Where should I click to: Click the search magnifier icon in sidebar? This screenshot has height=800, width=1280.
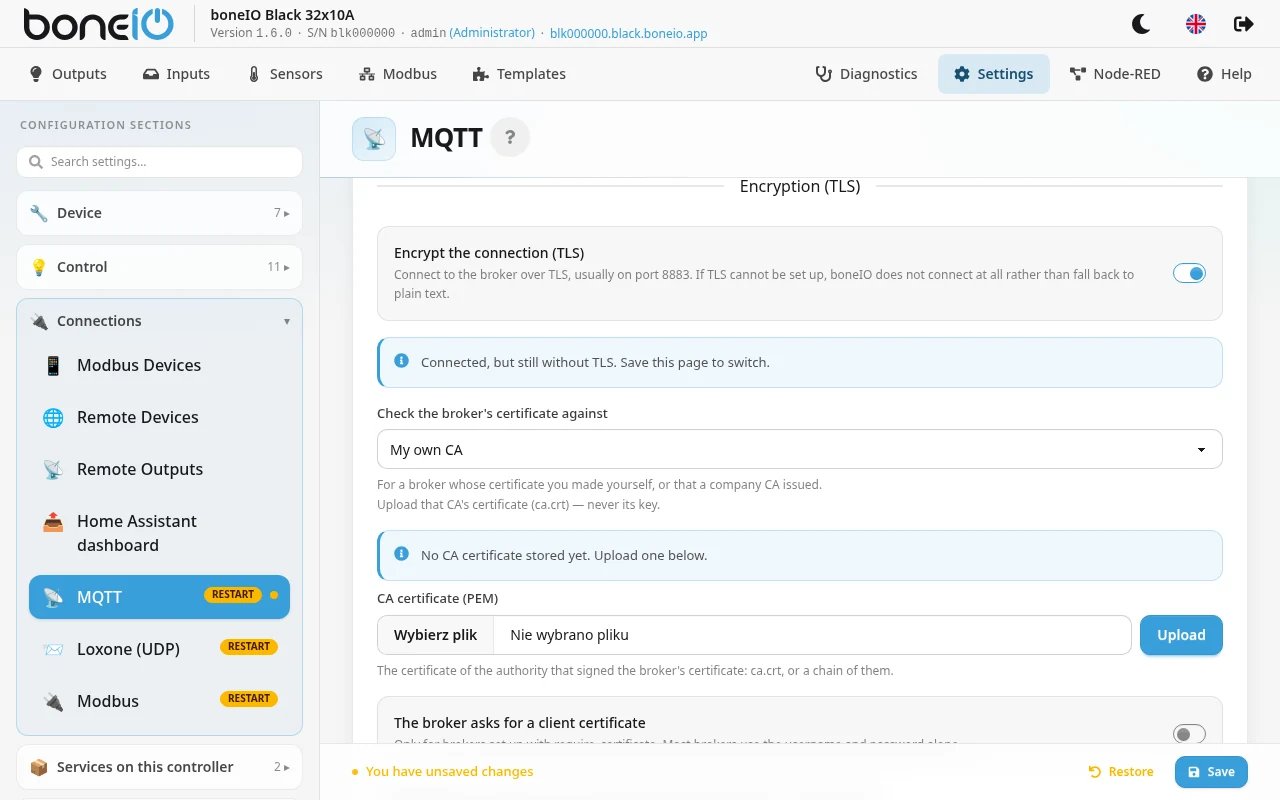[x=36, y=162]
